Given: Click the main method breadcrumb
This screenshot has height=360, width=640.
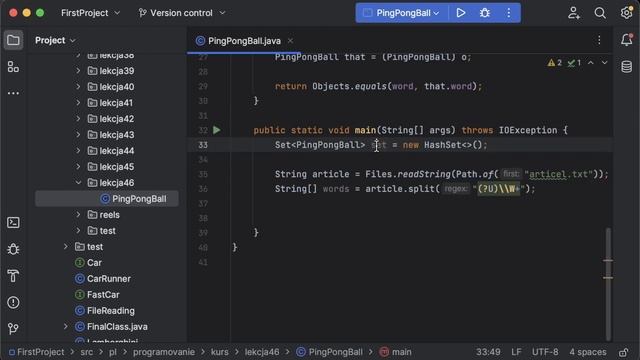Looking at the screenshot, I should coord(396,352).
